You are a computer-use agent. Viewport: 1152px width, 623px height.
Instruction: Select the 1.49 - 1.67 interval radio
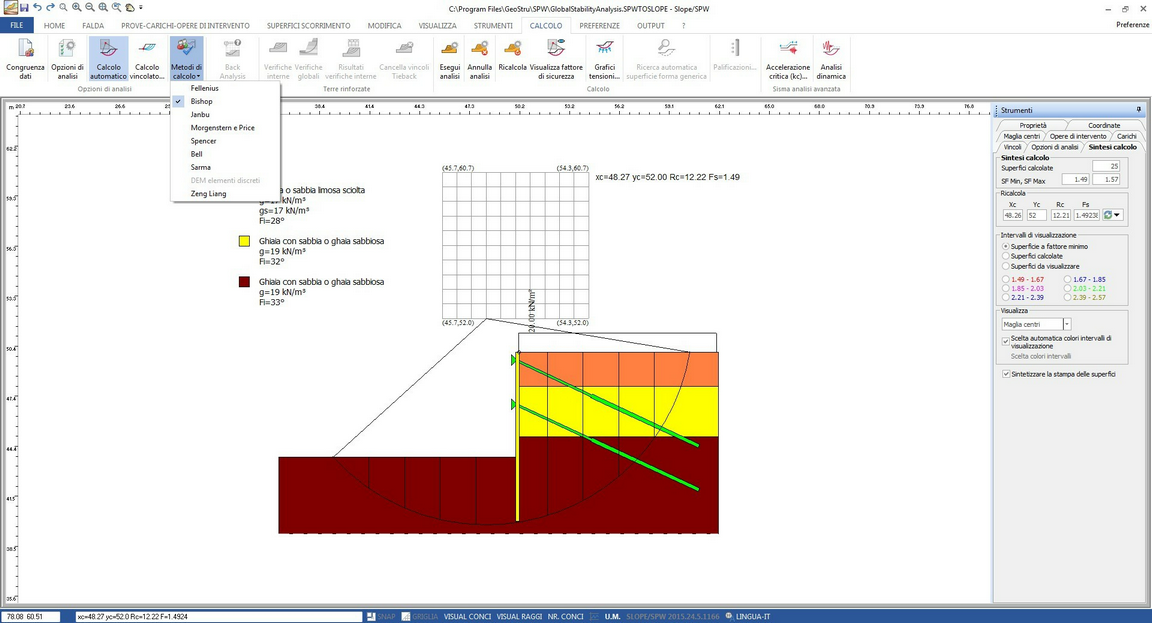pyautogui.click(x=1006, y=279)
